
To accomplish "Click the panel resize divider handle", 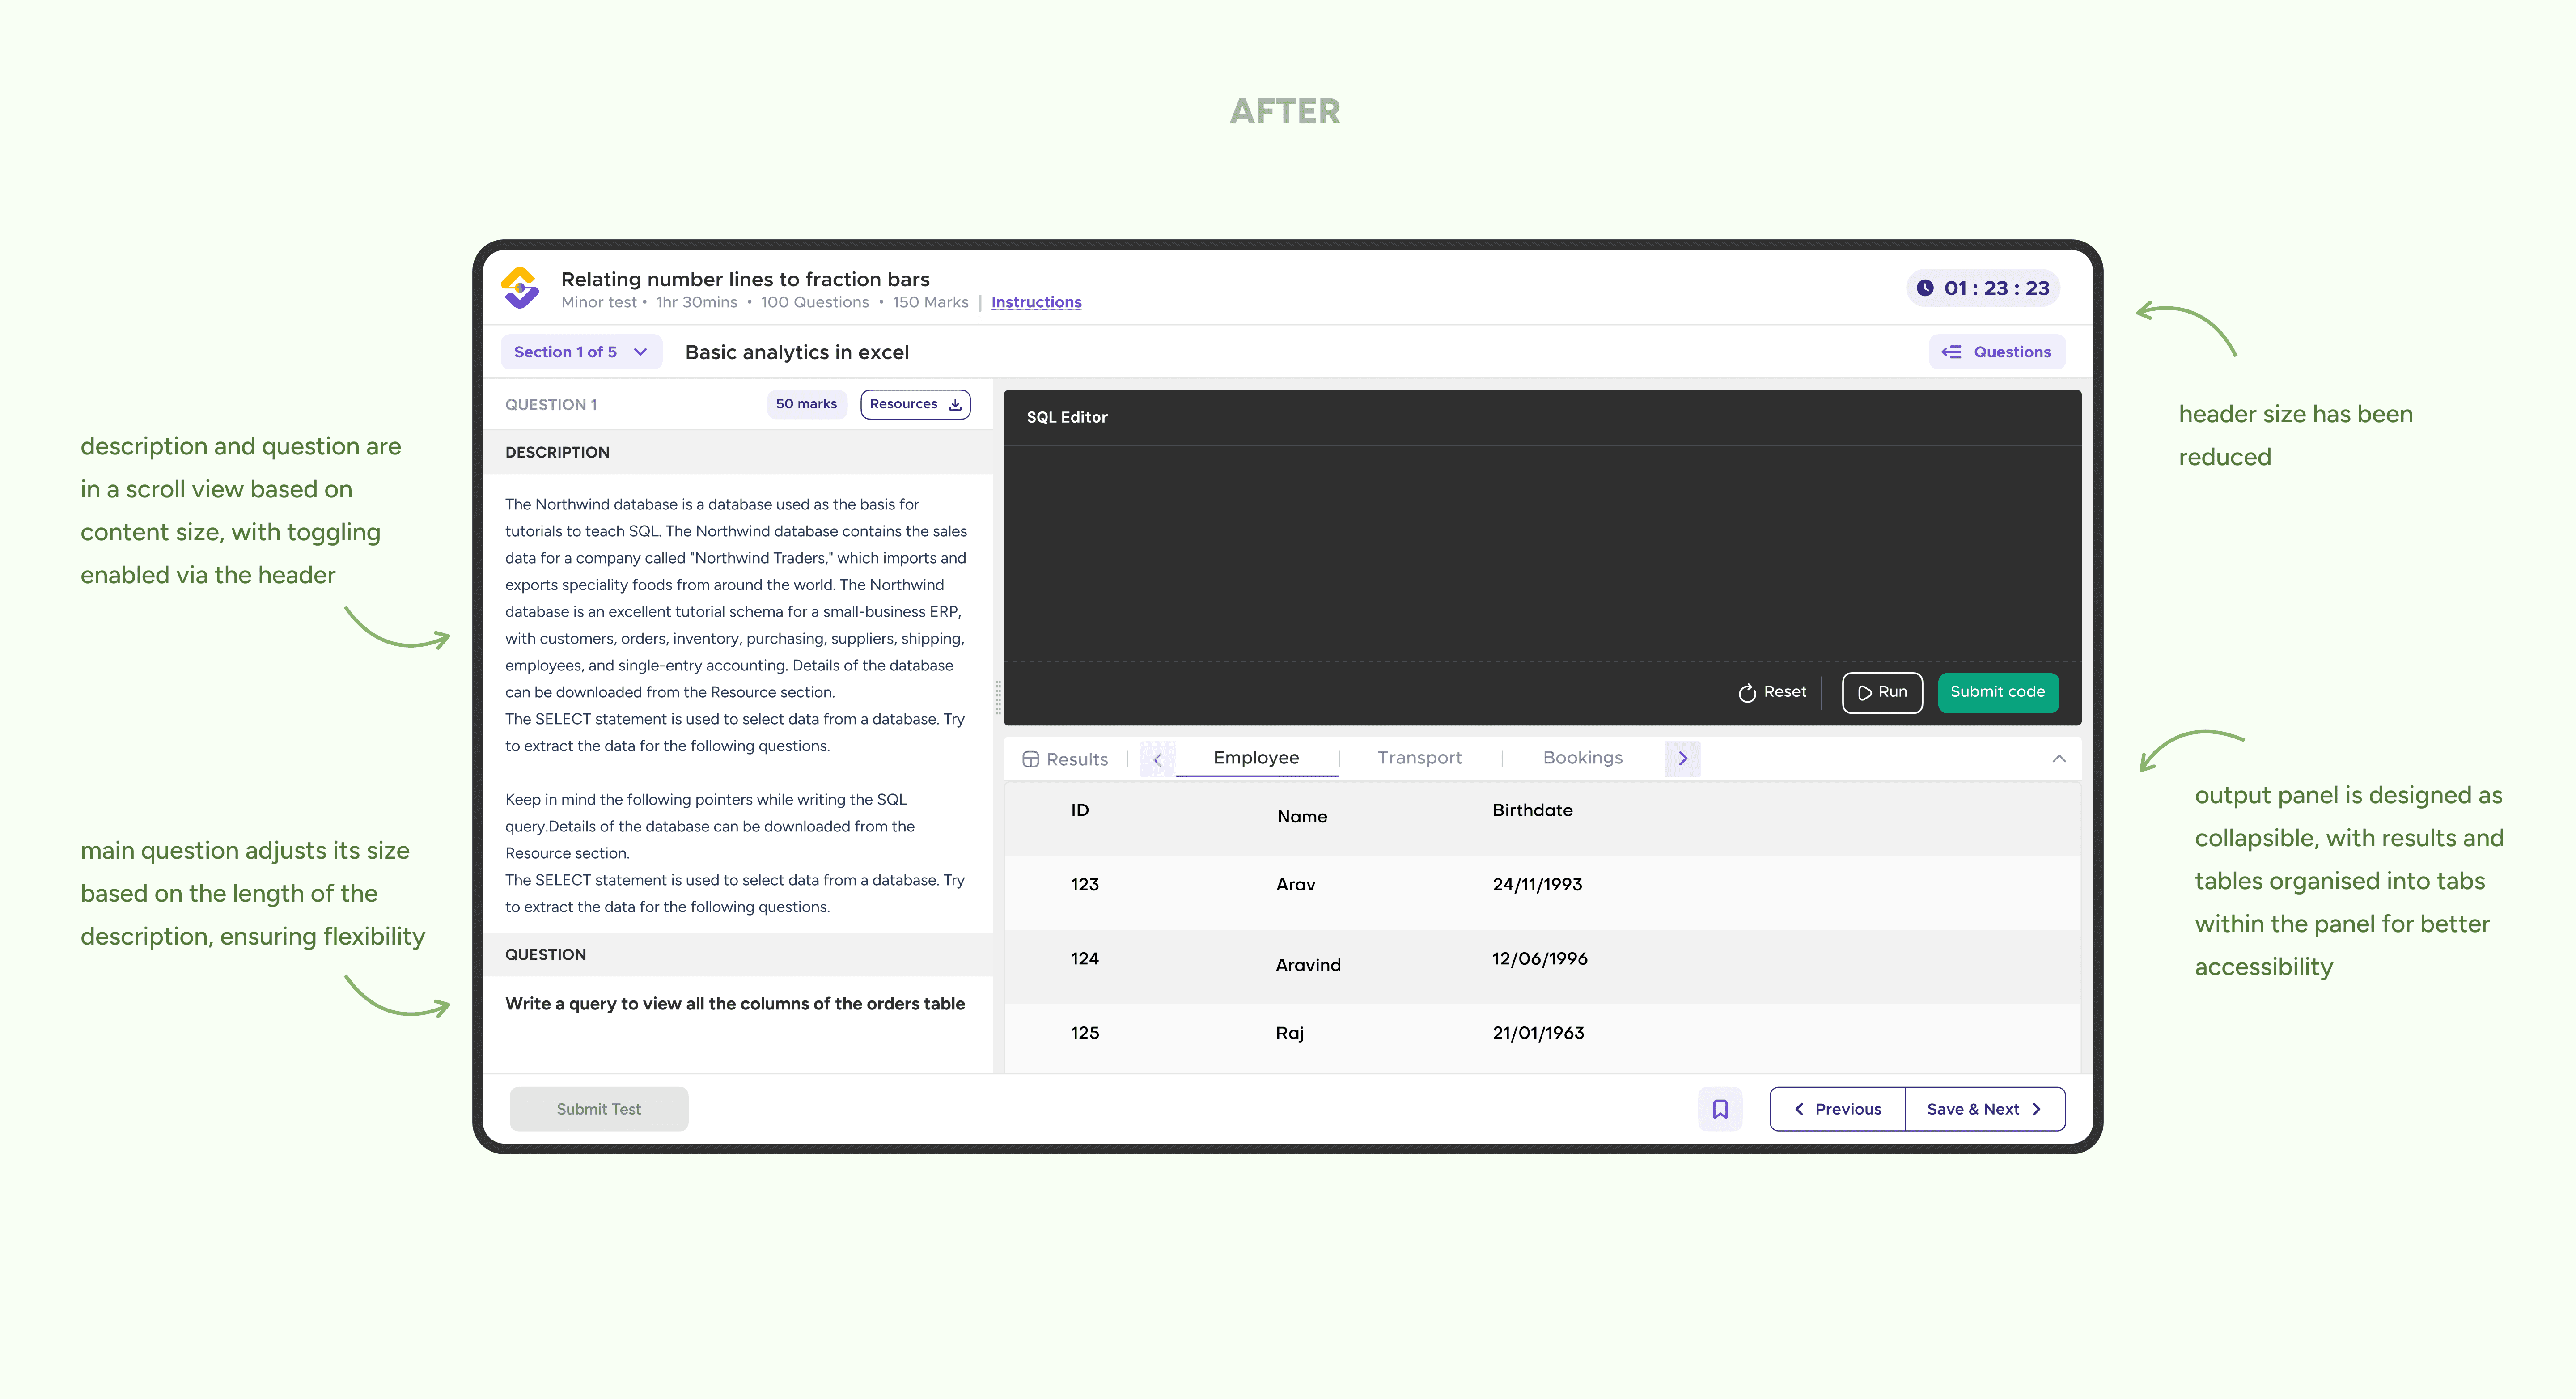I will point(998,697).
